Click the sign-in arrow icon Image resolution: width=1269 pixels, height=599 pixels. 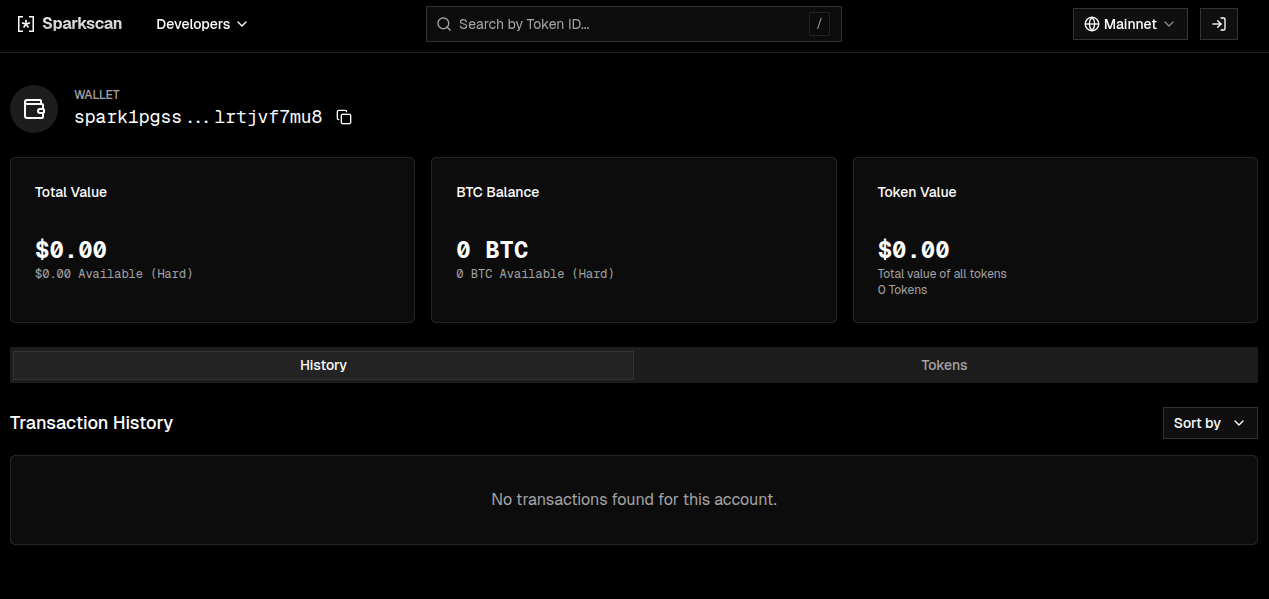[1219, 24]
